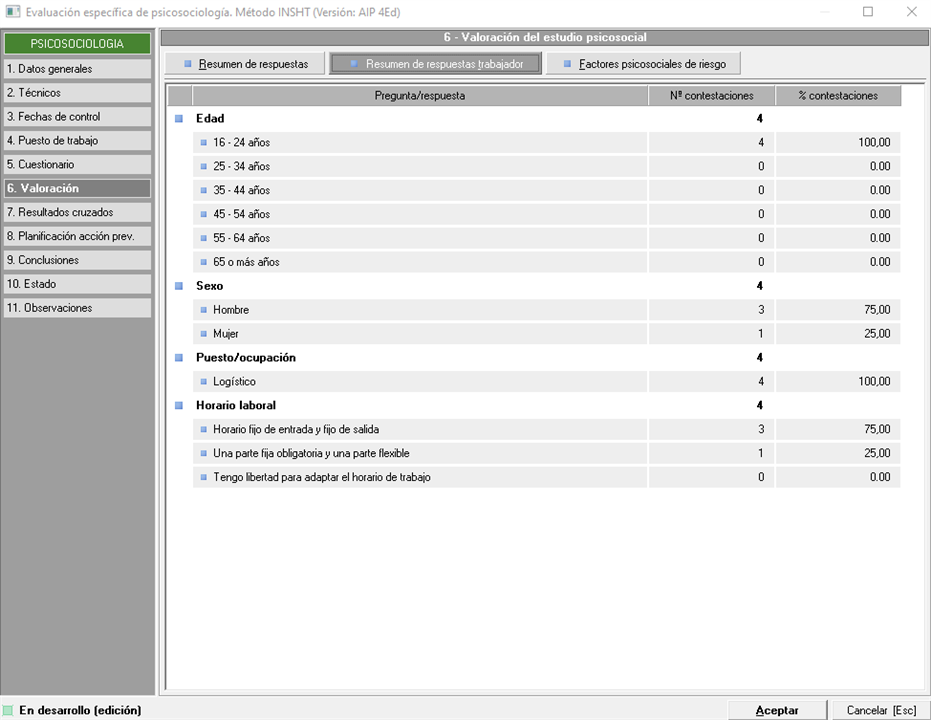
Task: Click the blue icon next to Horario laboral
Action: 179,406
